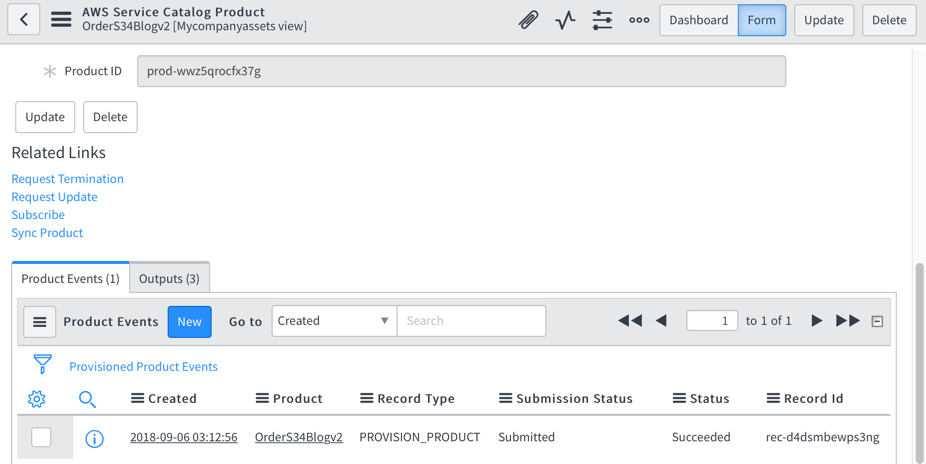Image resolution: width=926 pixels, height=464 pixels.
Task: Open more options three-dots icon
Action: tap(639, 20)
